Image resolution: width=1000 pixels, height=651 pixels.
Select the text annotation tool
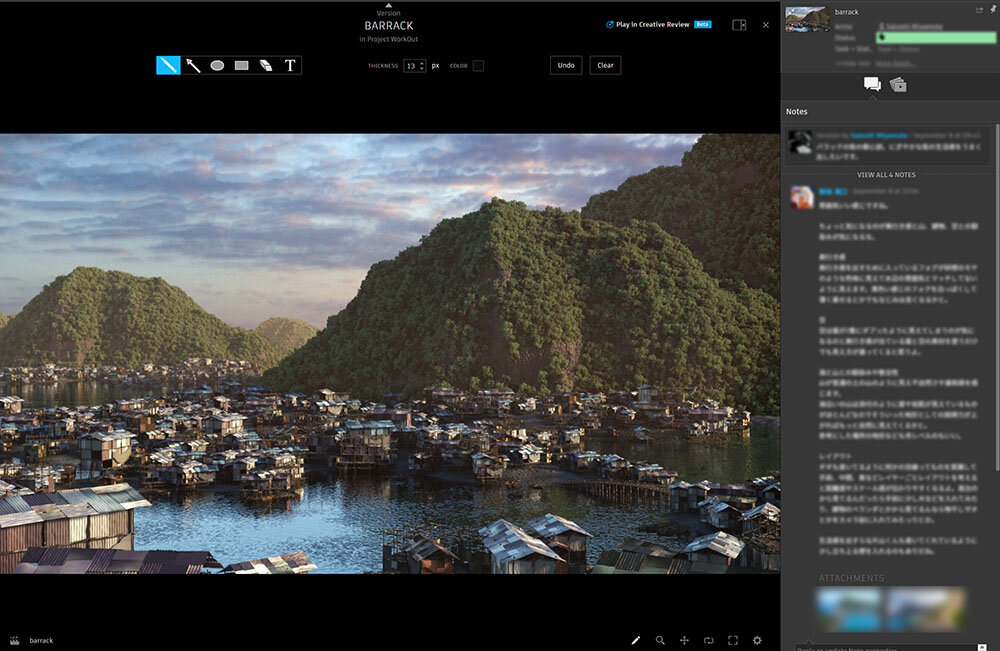coord(290,66)
